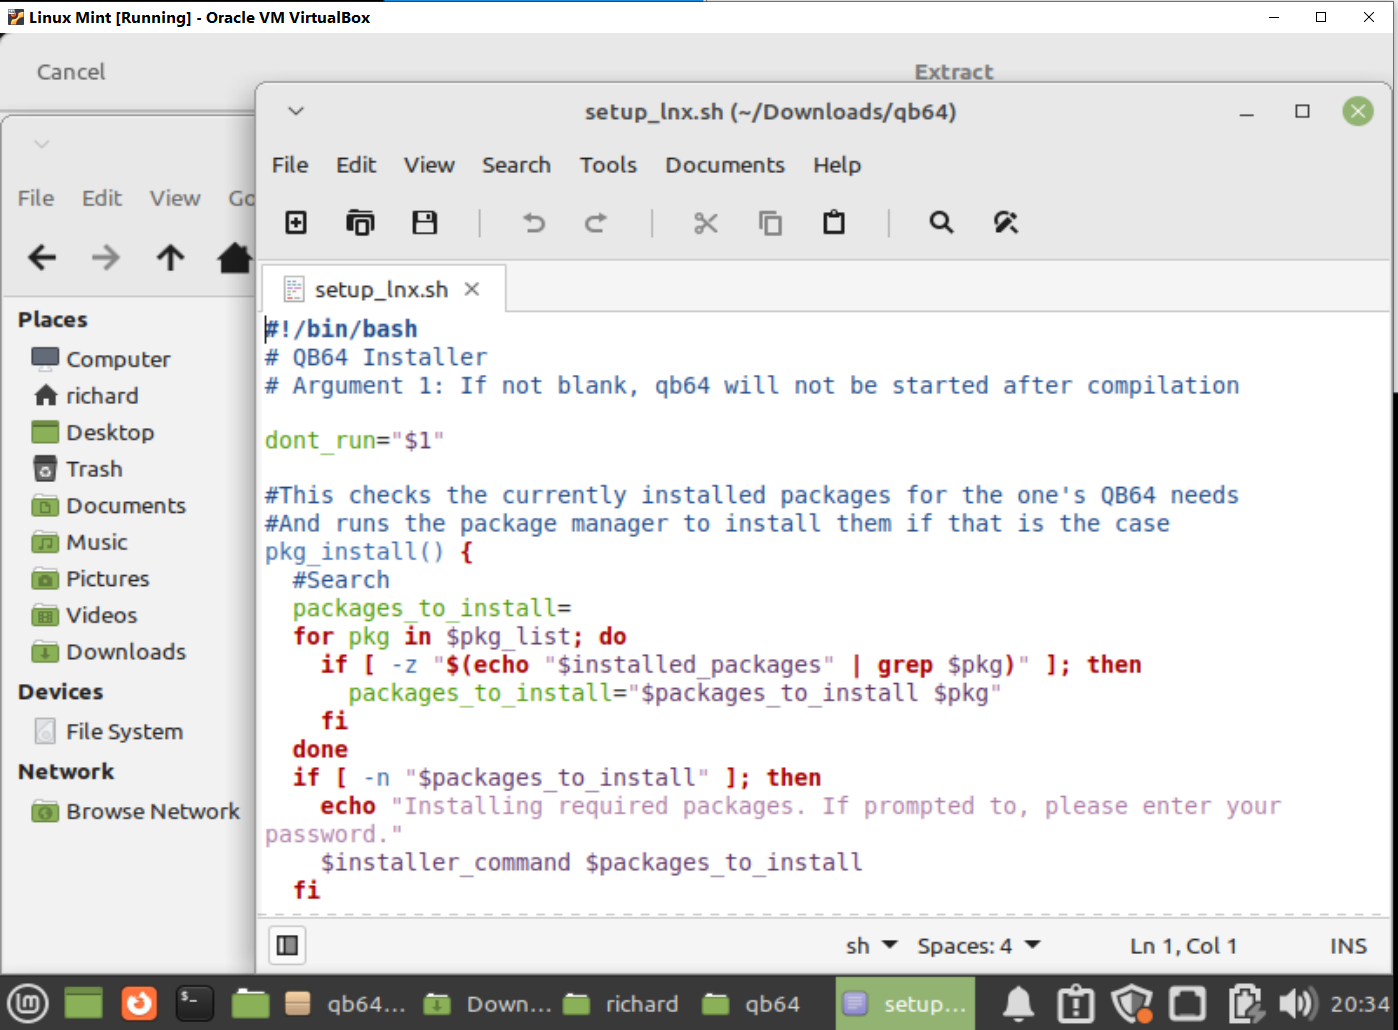
Task: Switch to richard taskbar window
Action: click(622, 1003)
